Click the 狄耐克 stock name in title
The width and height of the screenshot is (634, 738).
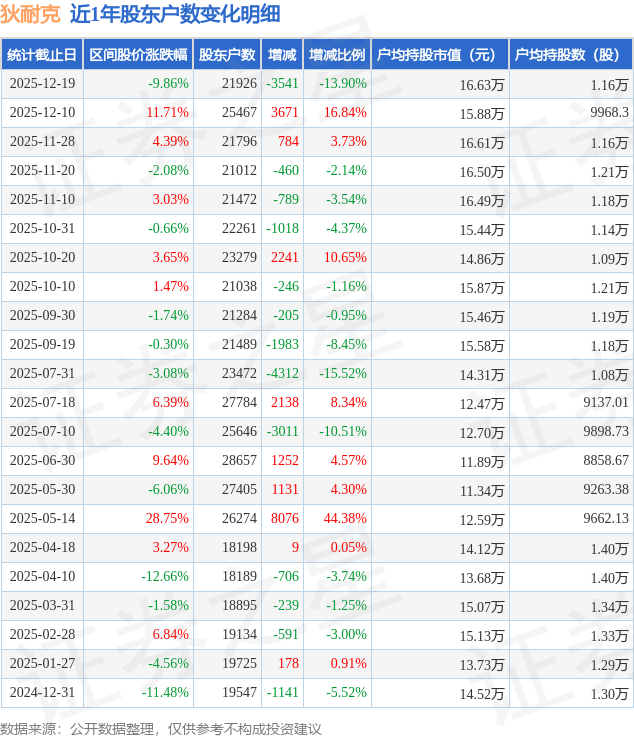click(x=30, y=14)
